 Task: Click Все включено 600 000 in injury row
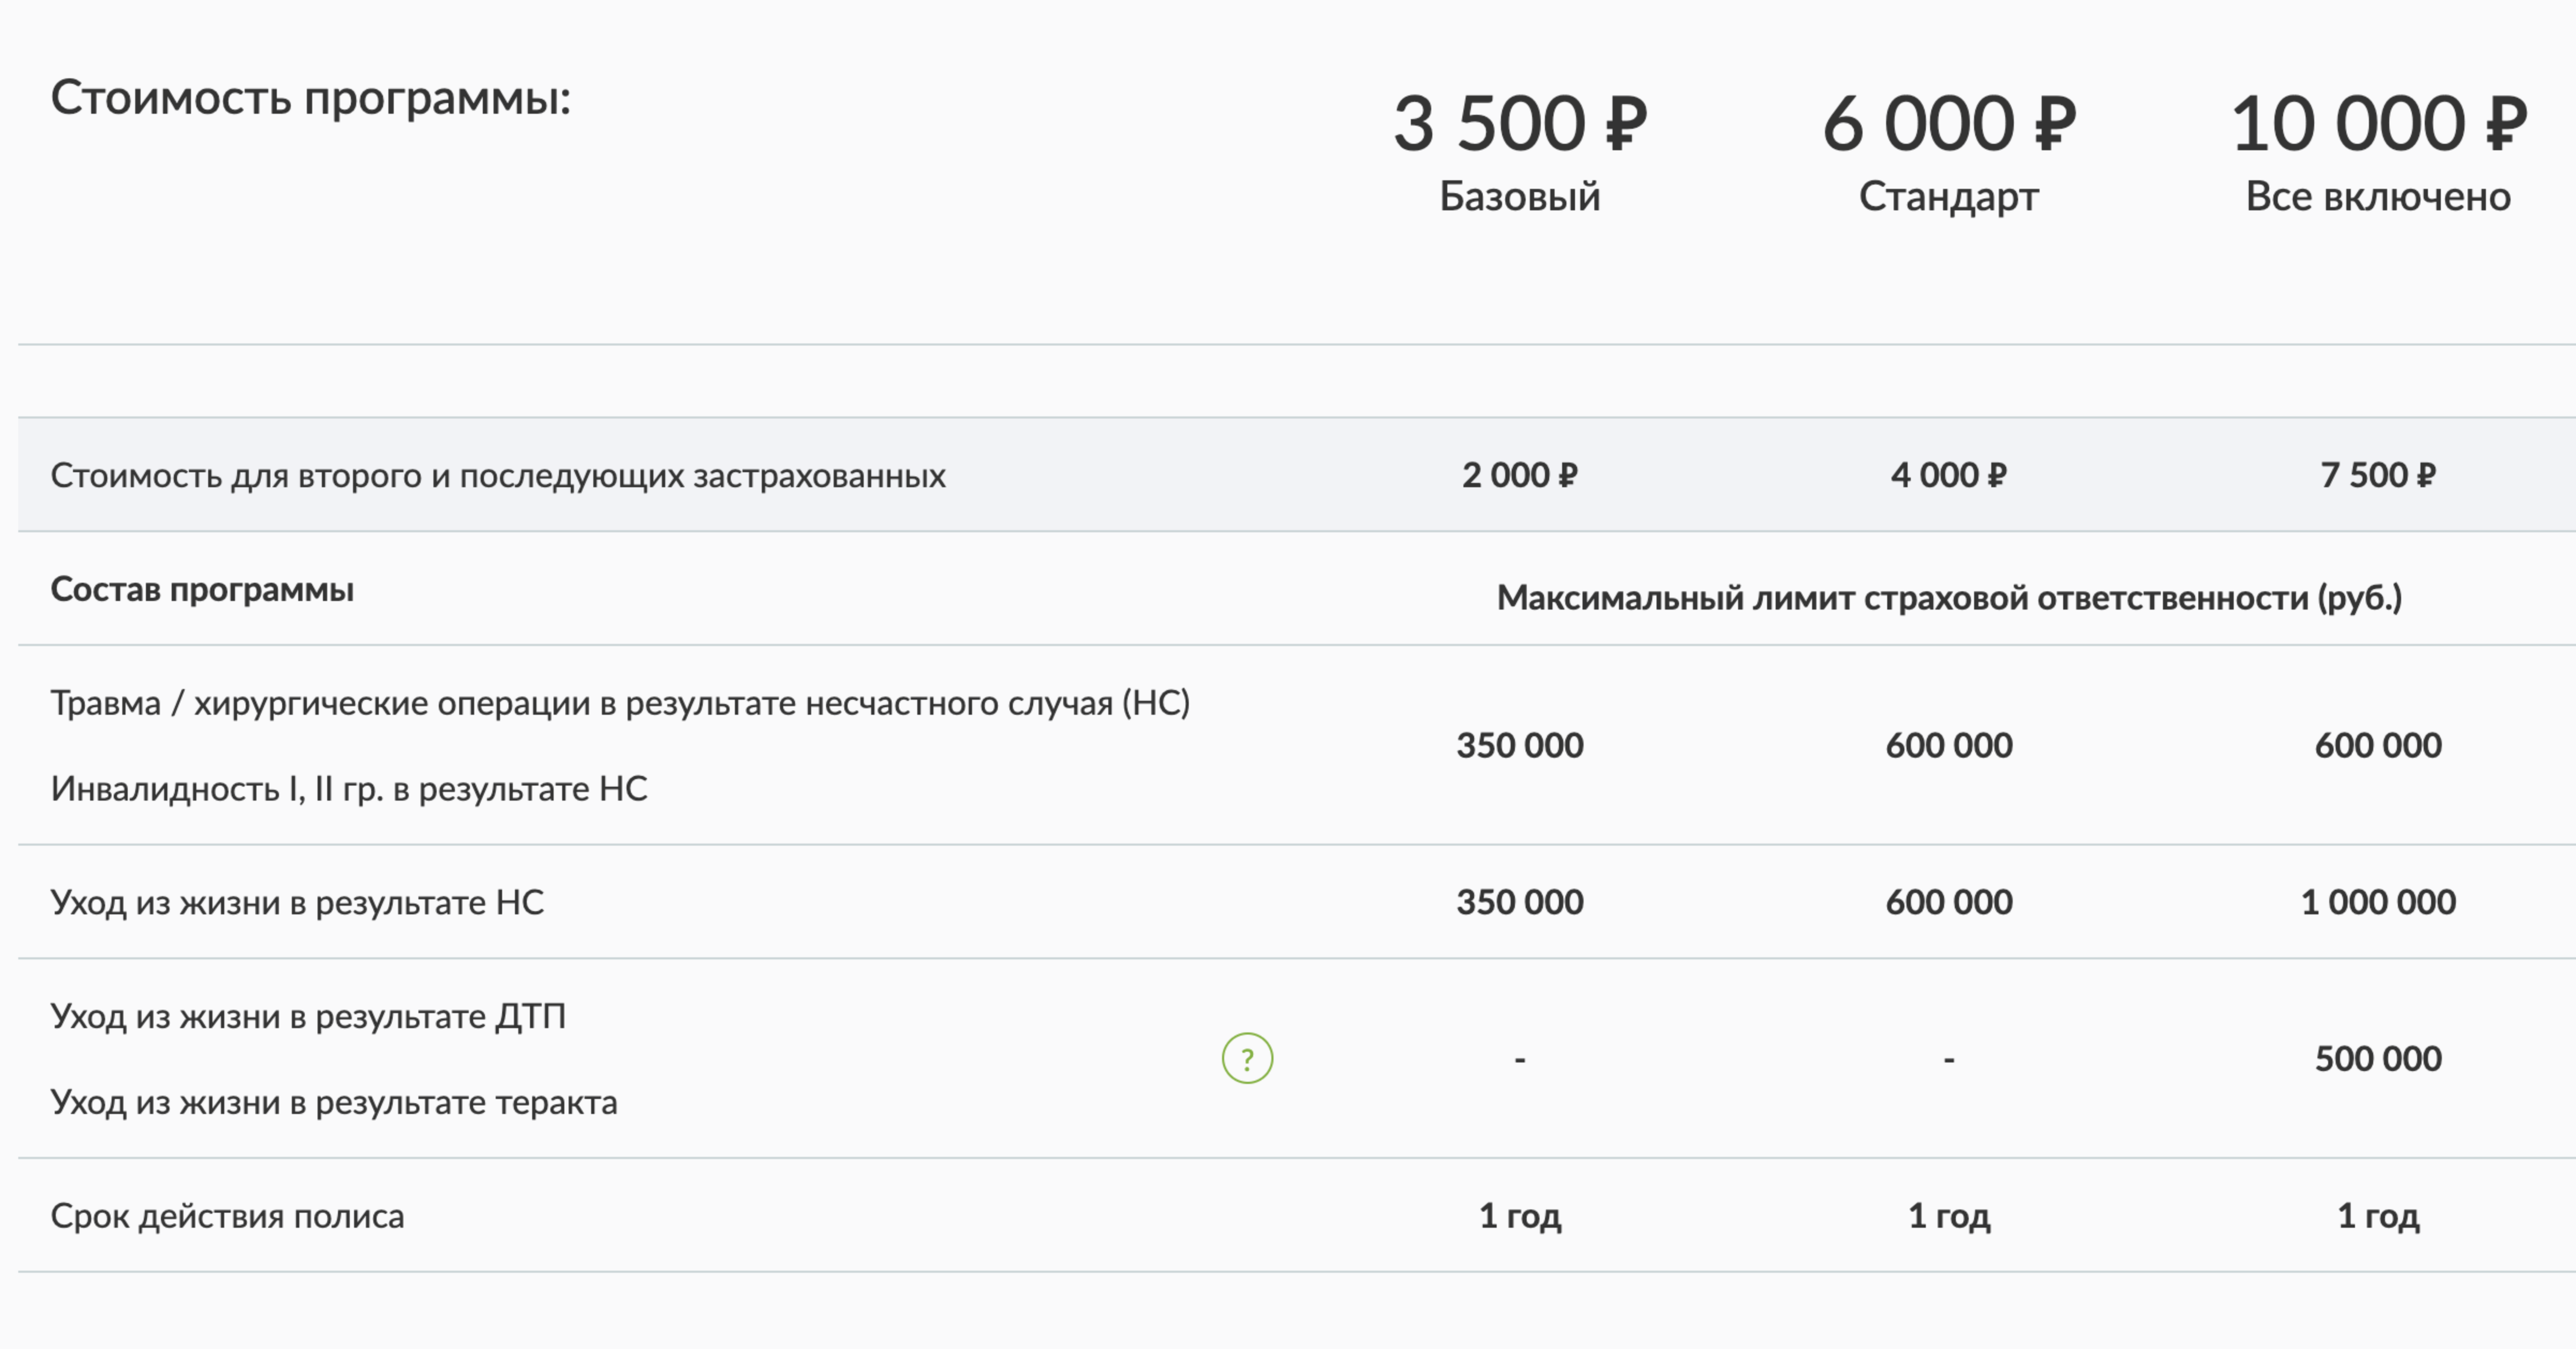2378,745
